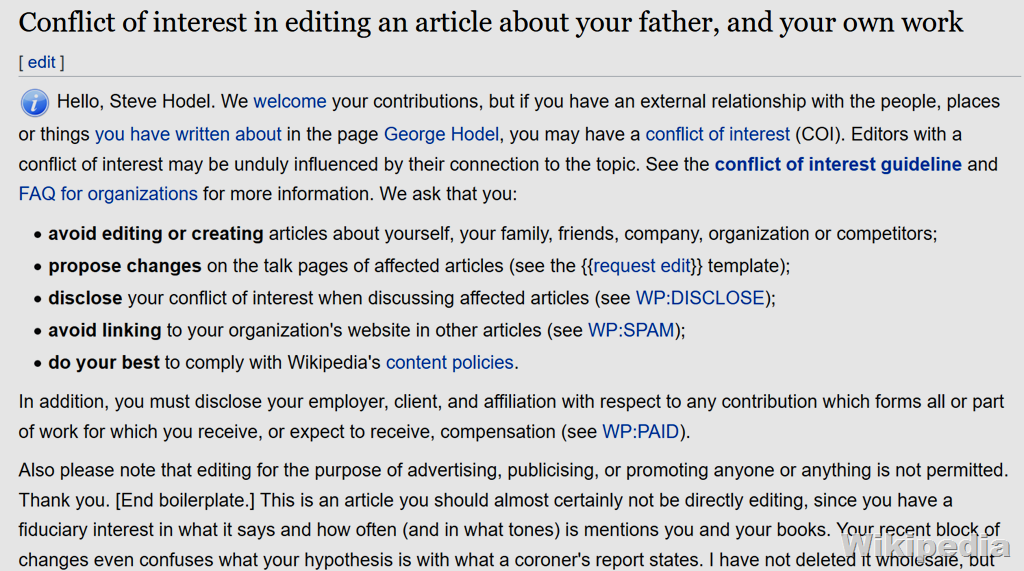Click the 'avoid editing or creating' bullet text
Screen dimensions: 1024x571
(156, 234)
